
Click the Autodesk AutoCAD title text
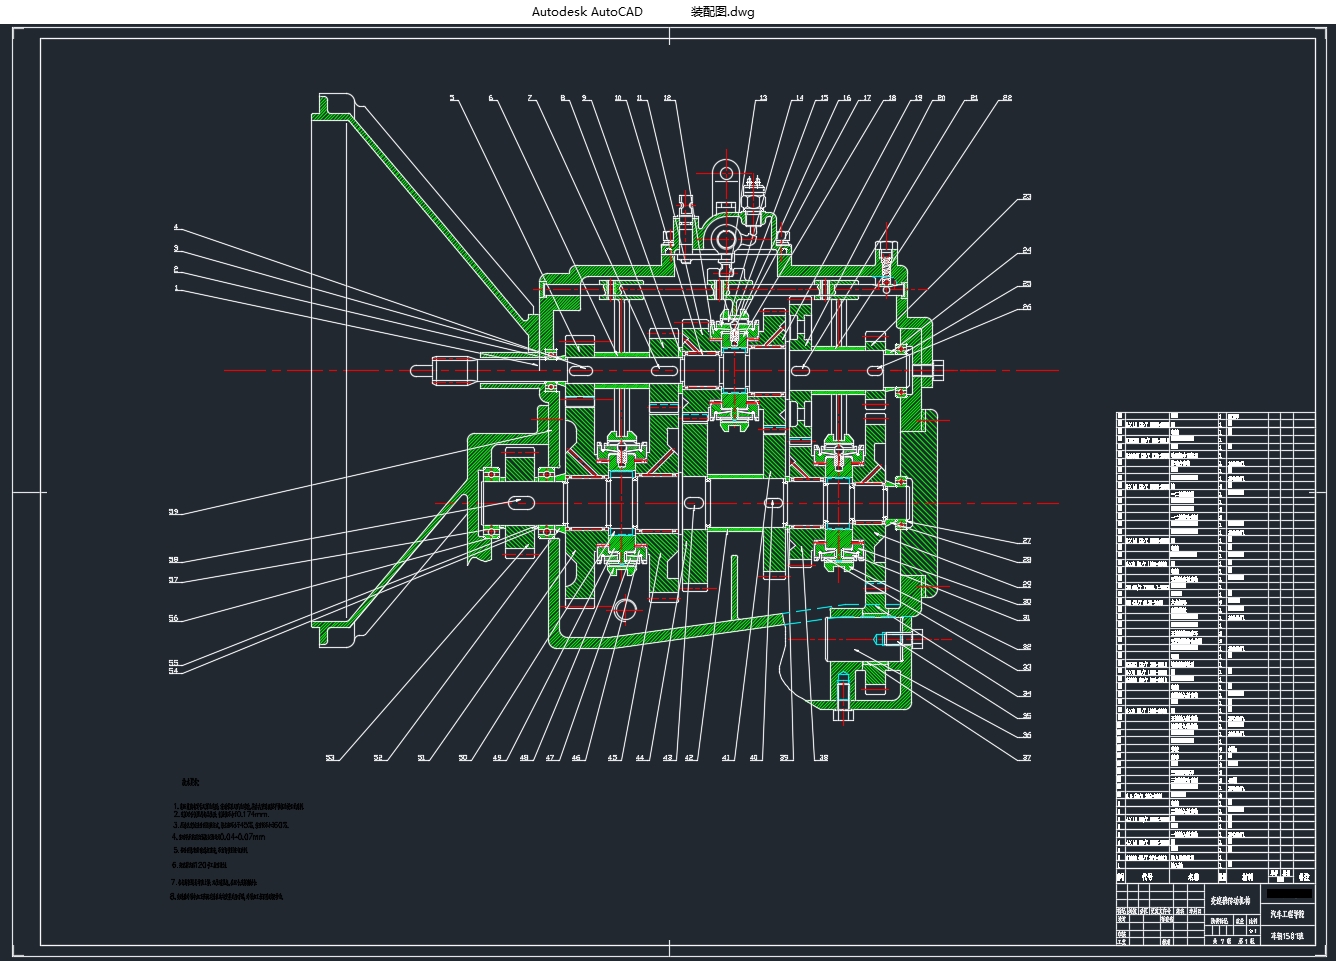[587, 12]
